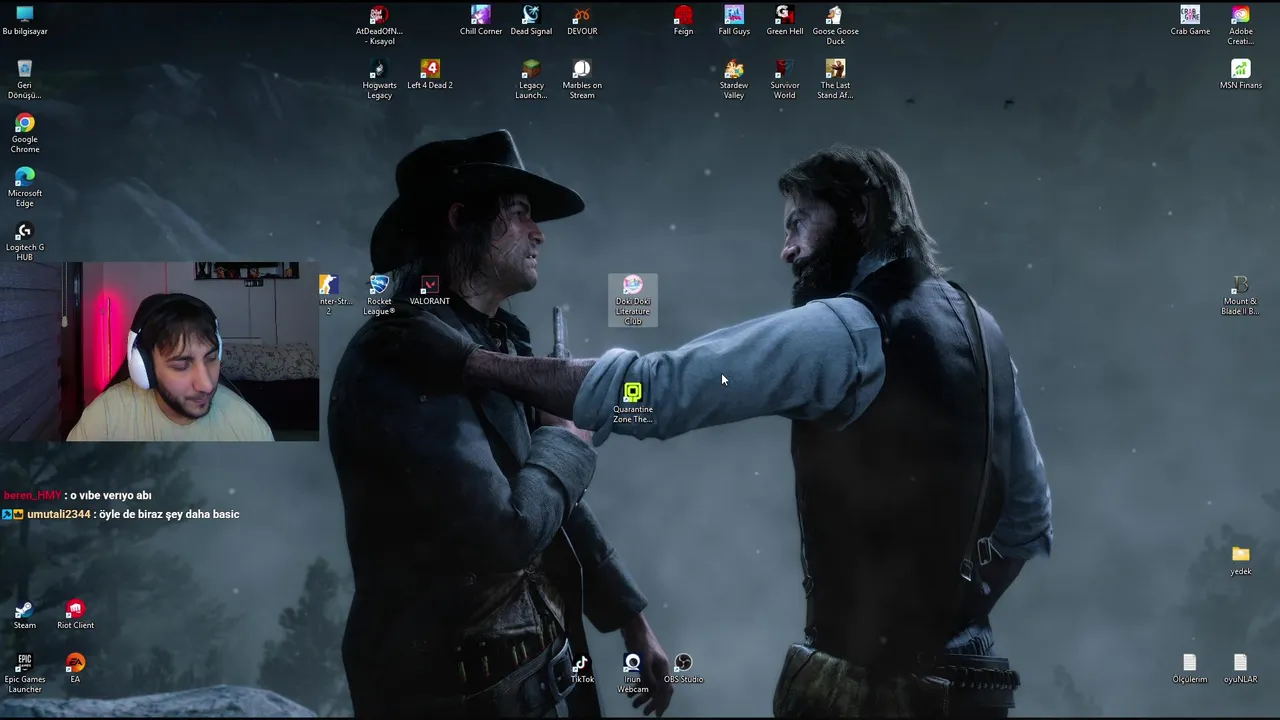Select the Adobe Creative Cloud icon
The width and height of the screenshot is (1280, 720).
[1241, 26]
